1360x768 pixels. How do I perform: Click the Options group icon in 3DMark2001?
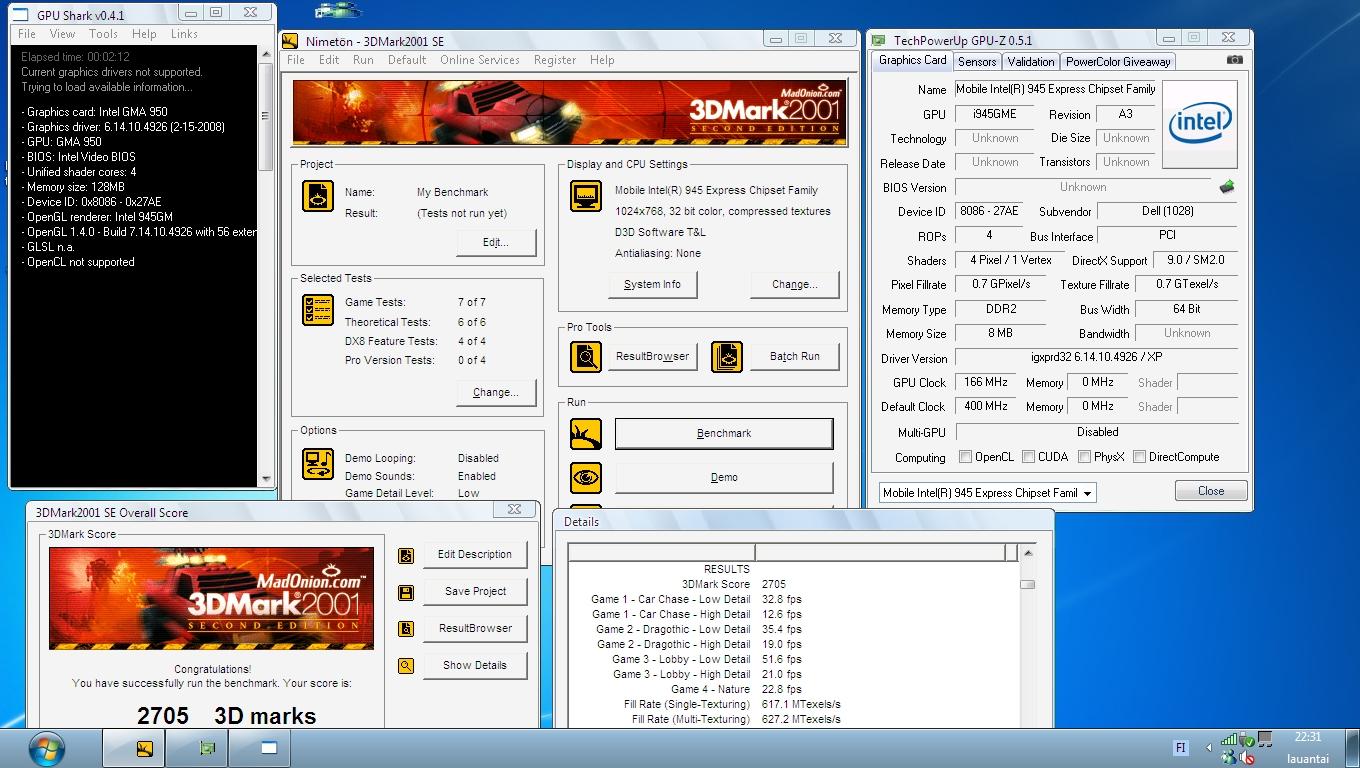[x=318, y=464]
